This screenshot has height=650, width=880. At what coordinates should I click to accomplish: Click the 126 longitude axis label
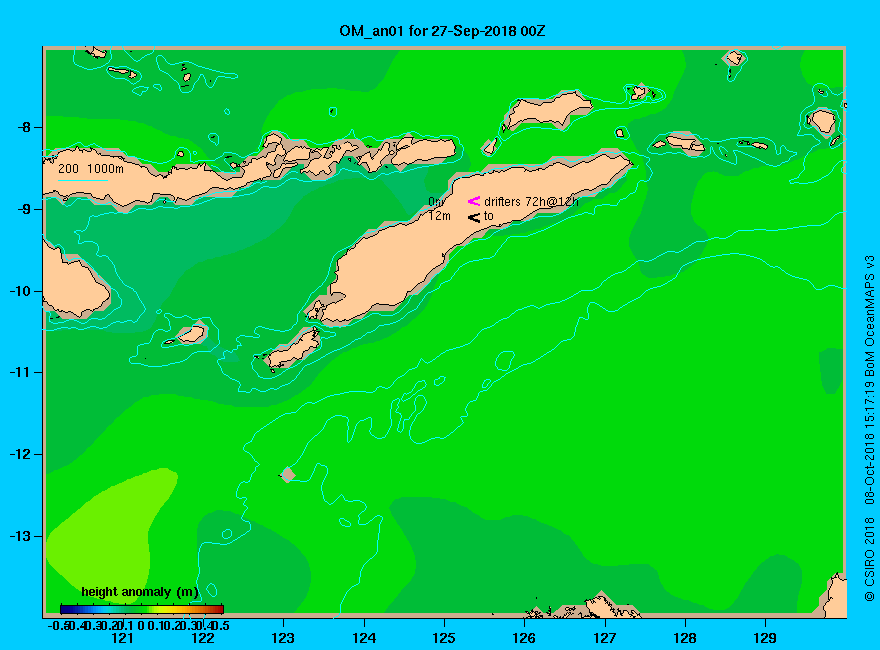[x=524, y=638]
